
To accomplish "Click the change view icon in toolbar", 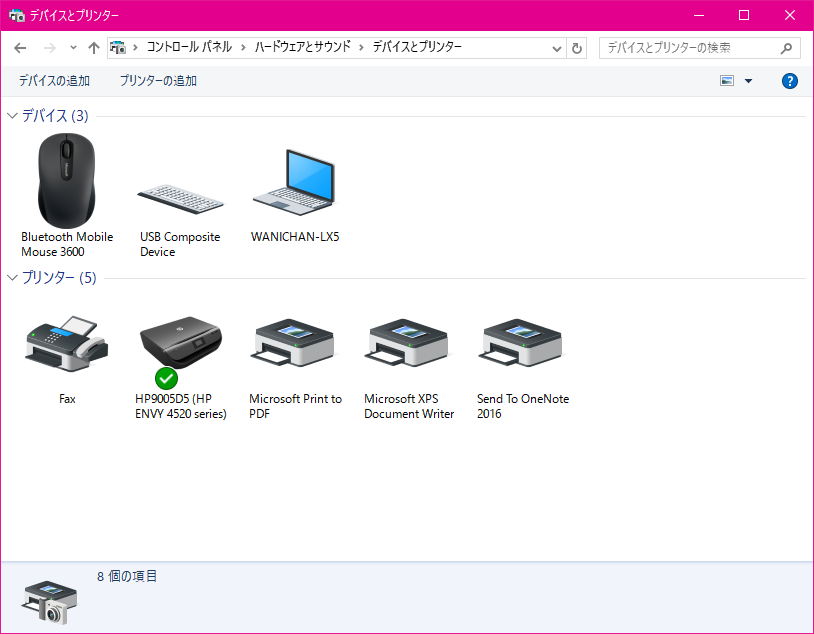I will pos(727,80).
